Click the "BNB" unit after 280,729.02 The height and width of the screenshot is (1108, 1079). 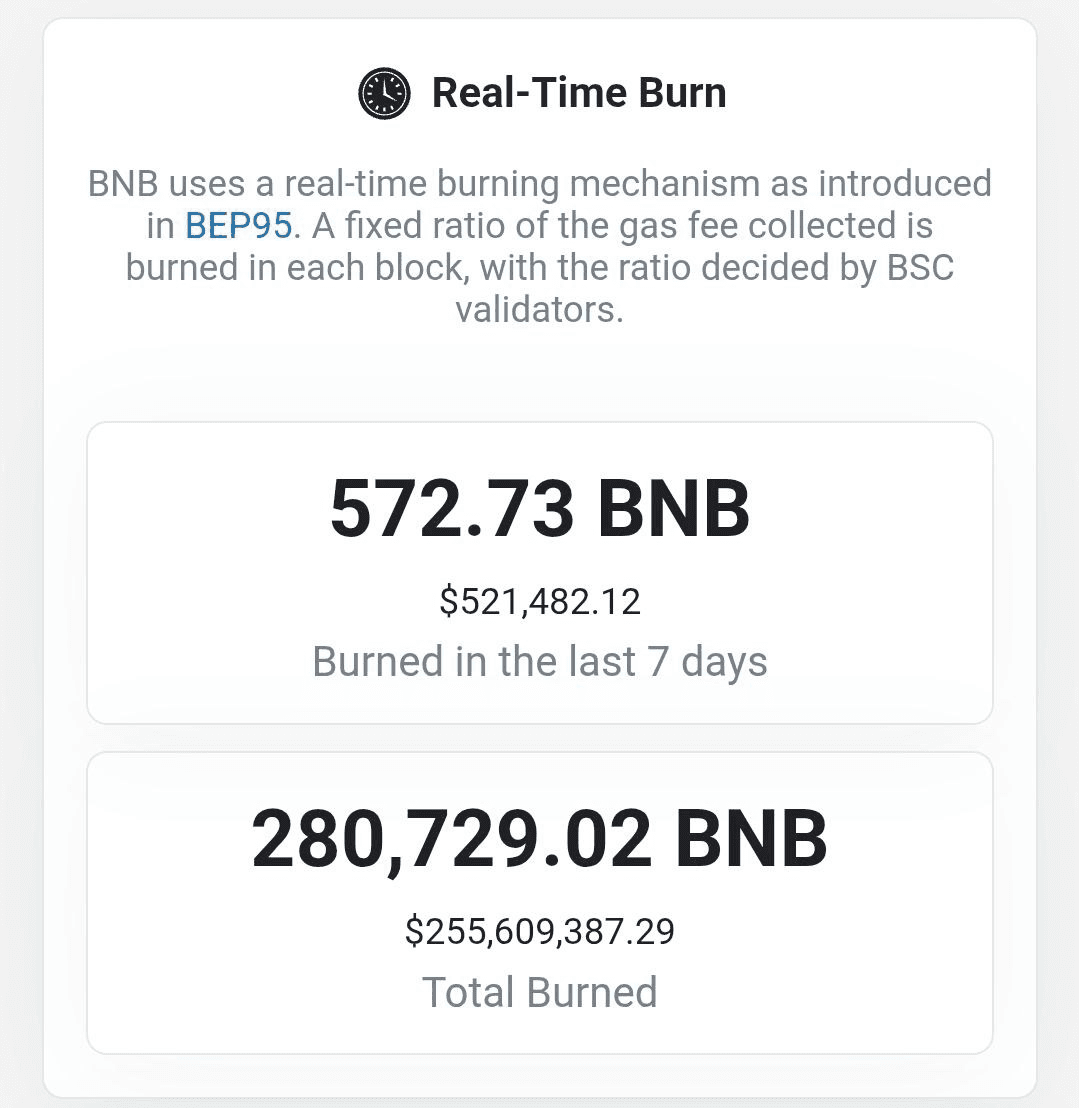[x=751, y=838]
